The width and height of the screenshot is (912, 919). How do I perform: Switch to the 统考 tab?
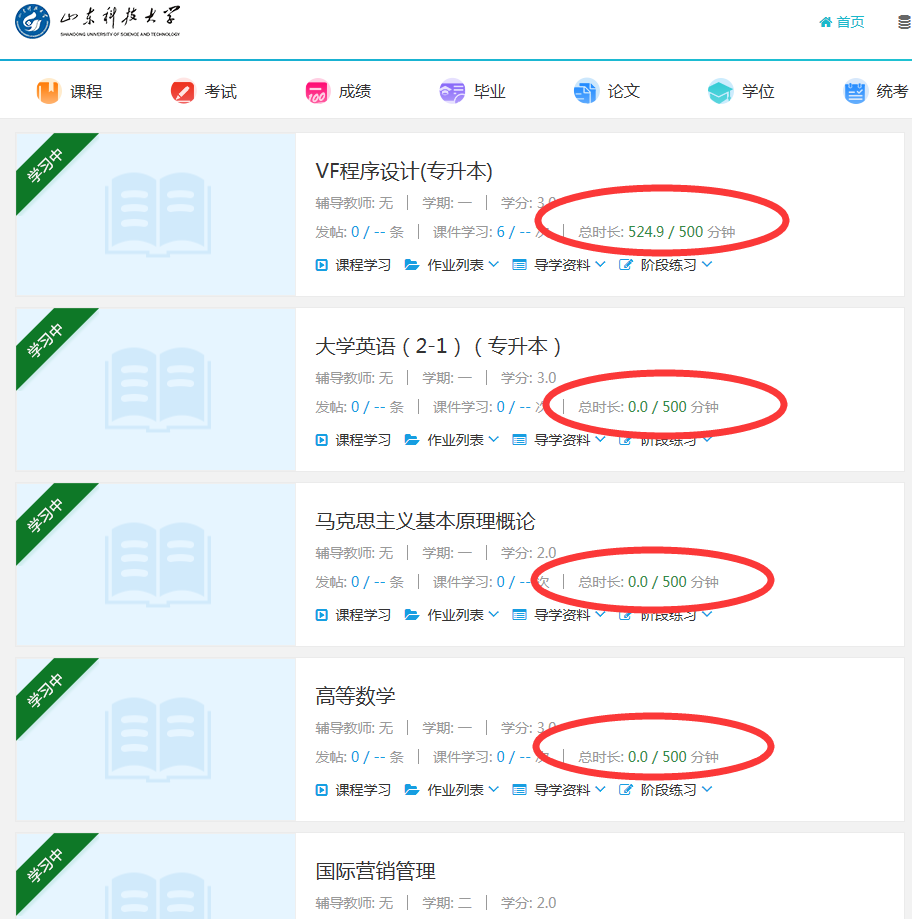tap(877, 90)
